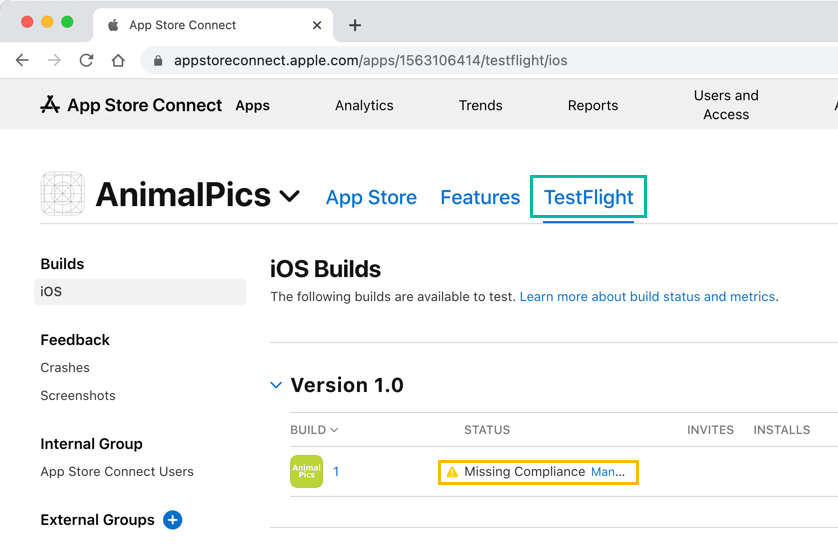Add an external group with the plus icon
Viewport: 838px width, 545px height.
tap(173, 520)
